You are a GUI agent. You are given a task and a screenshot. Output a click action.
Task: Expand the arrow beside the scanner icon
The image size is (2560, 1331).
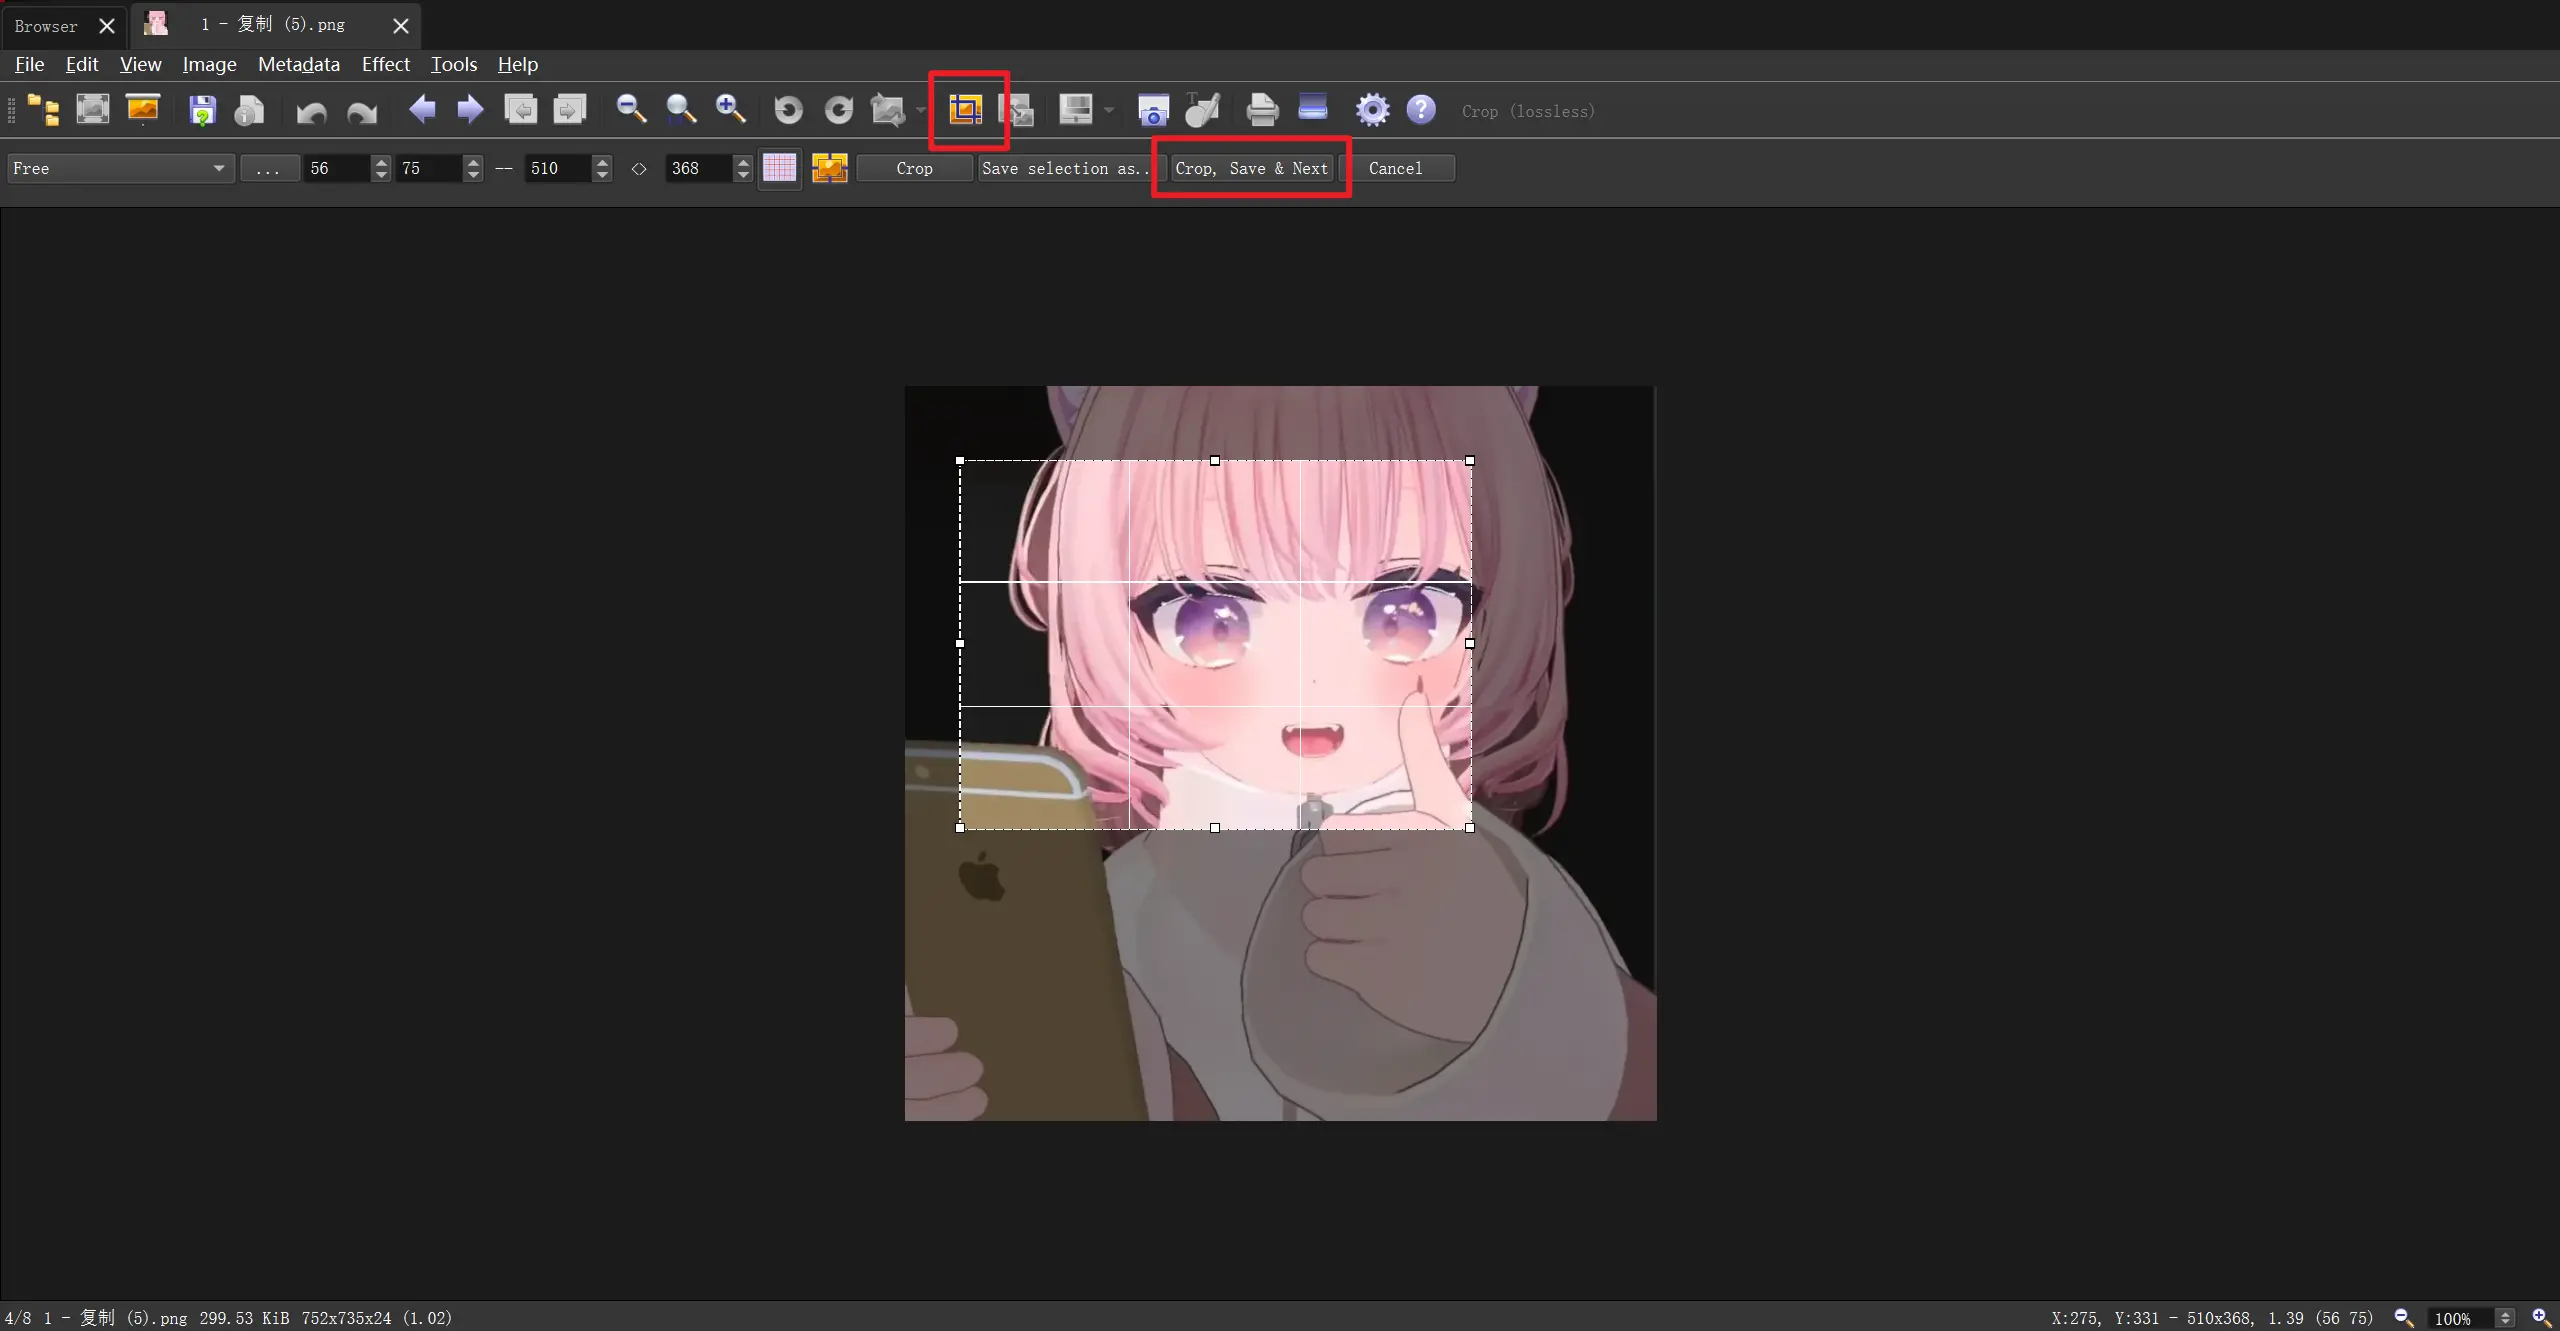[x=1108, y=110]
